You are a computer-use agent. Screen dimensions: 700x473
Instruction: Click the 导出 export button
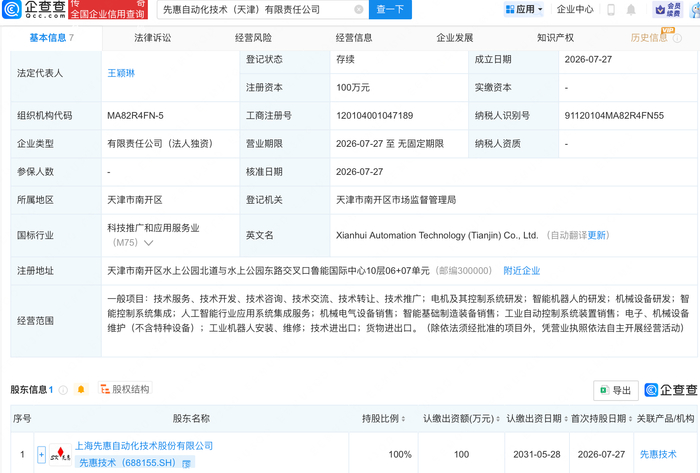(x=616, y=390)
